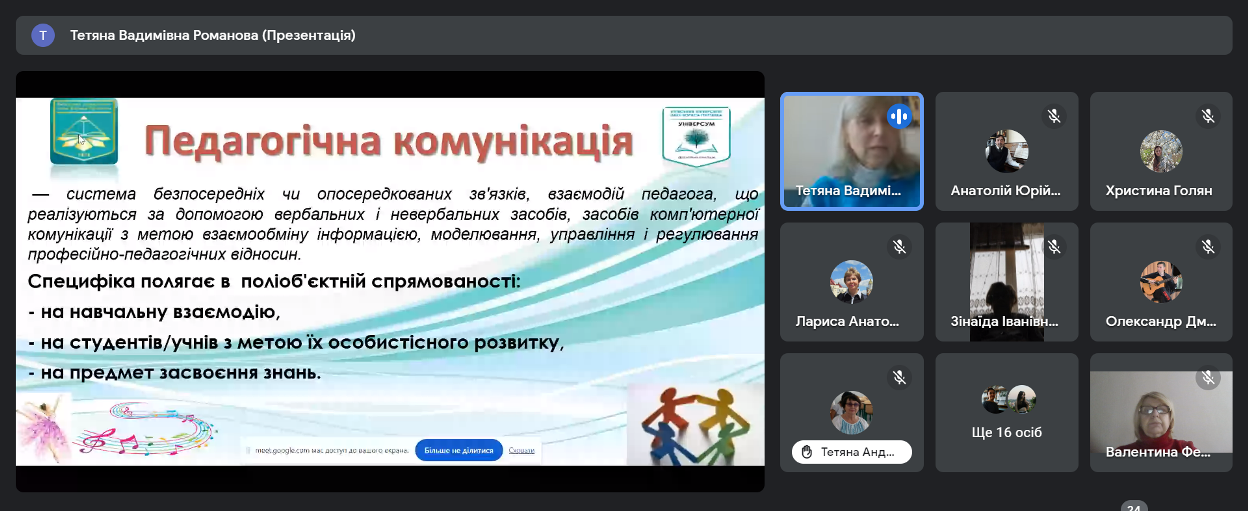Click raised hand icon beside Тетяна Анд

[806, 452]
